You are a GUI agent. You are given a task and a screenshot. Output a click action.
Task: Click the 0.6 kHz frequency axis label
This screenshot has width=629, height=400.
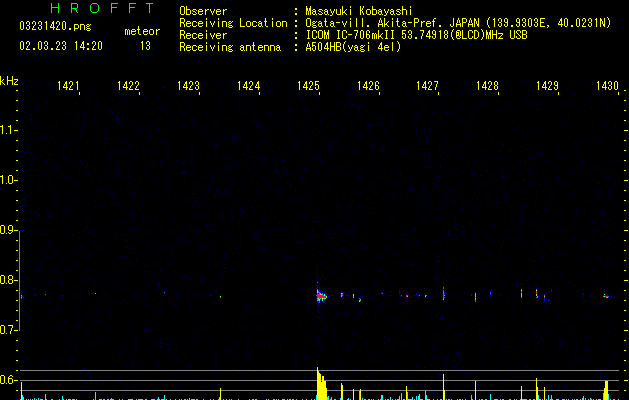pyautogui.click(x=8, y=380)
